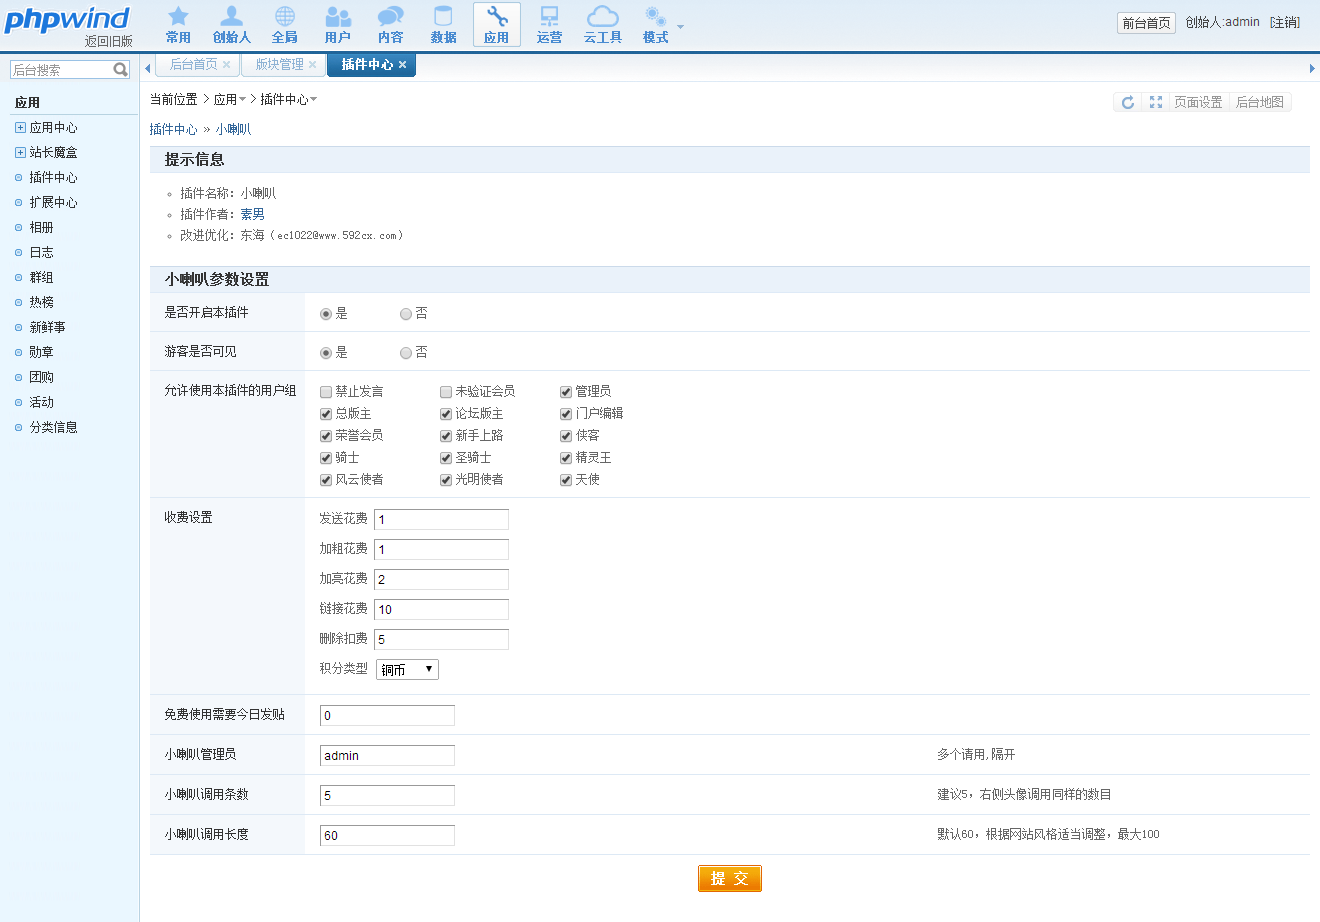
Task: Open 插件中心 in the sidebar
Action: [x=53, y=177]
